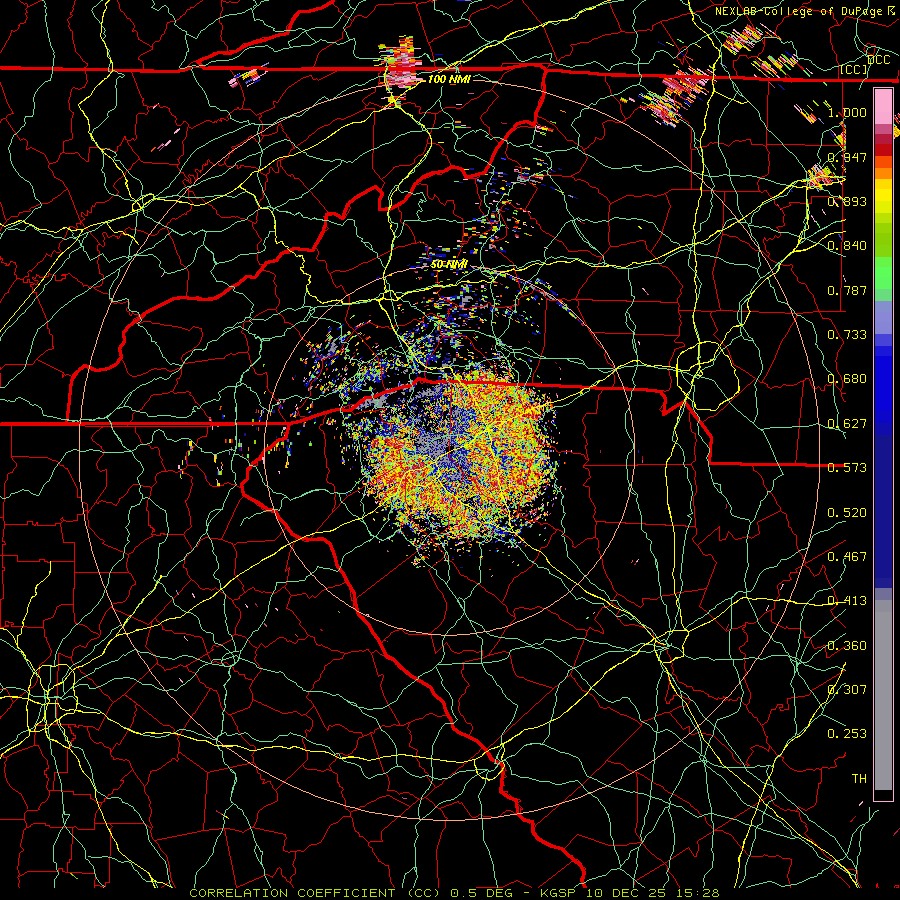
Task: Click the KGSP station ID in the caption
Action: click(560, 893)
